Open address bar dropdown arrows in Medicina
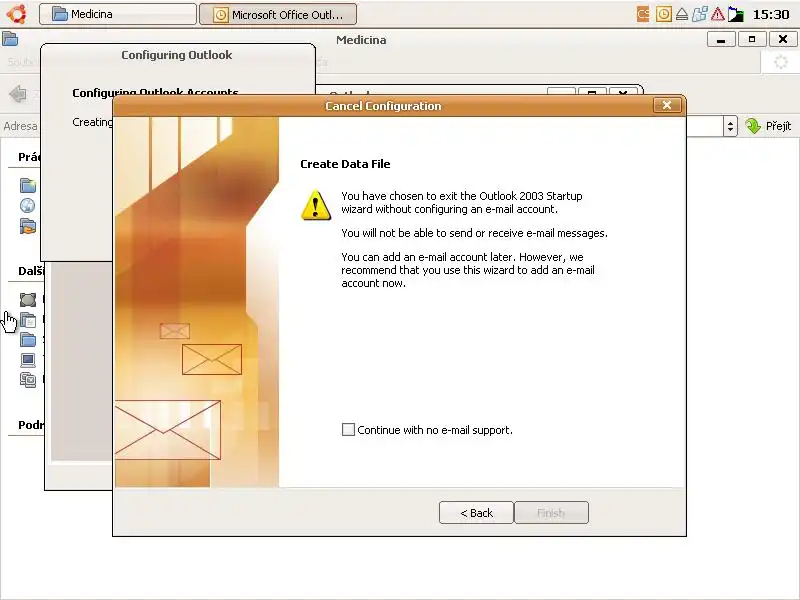 point(730,126)
